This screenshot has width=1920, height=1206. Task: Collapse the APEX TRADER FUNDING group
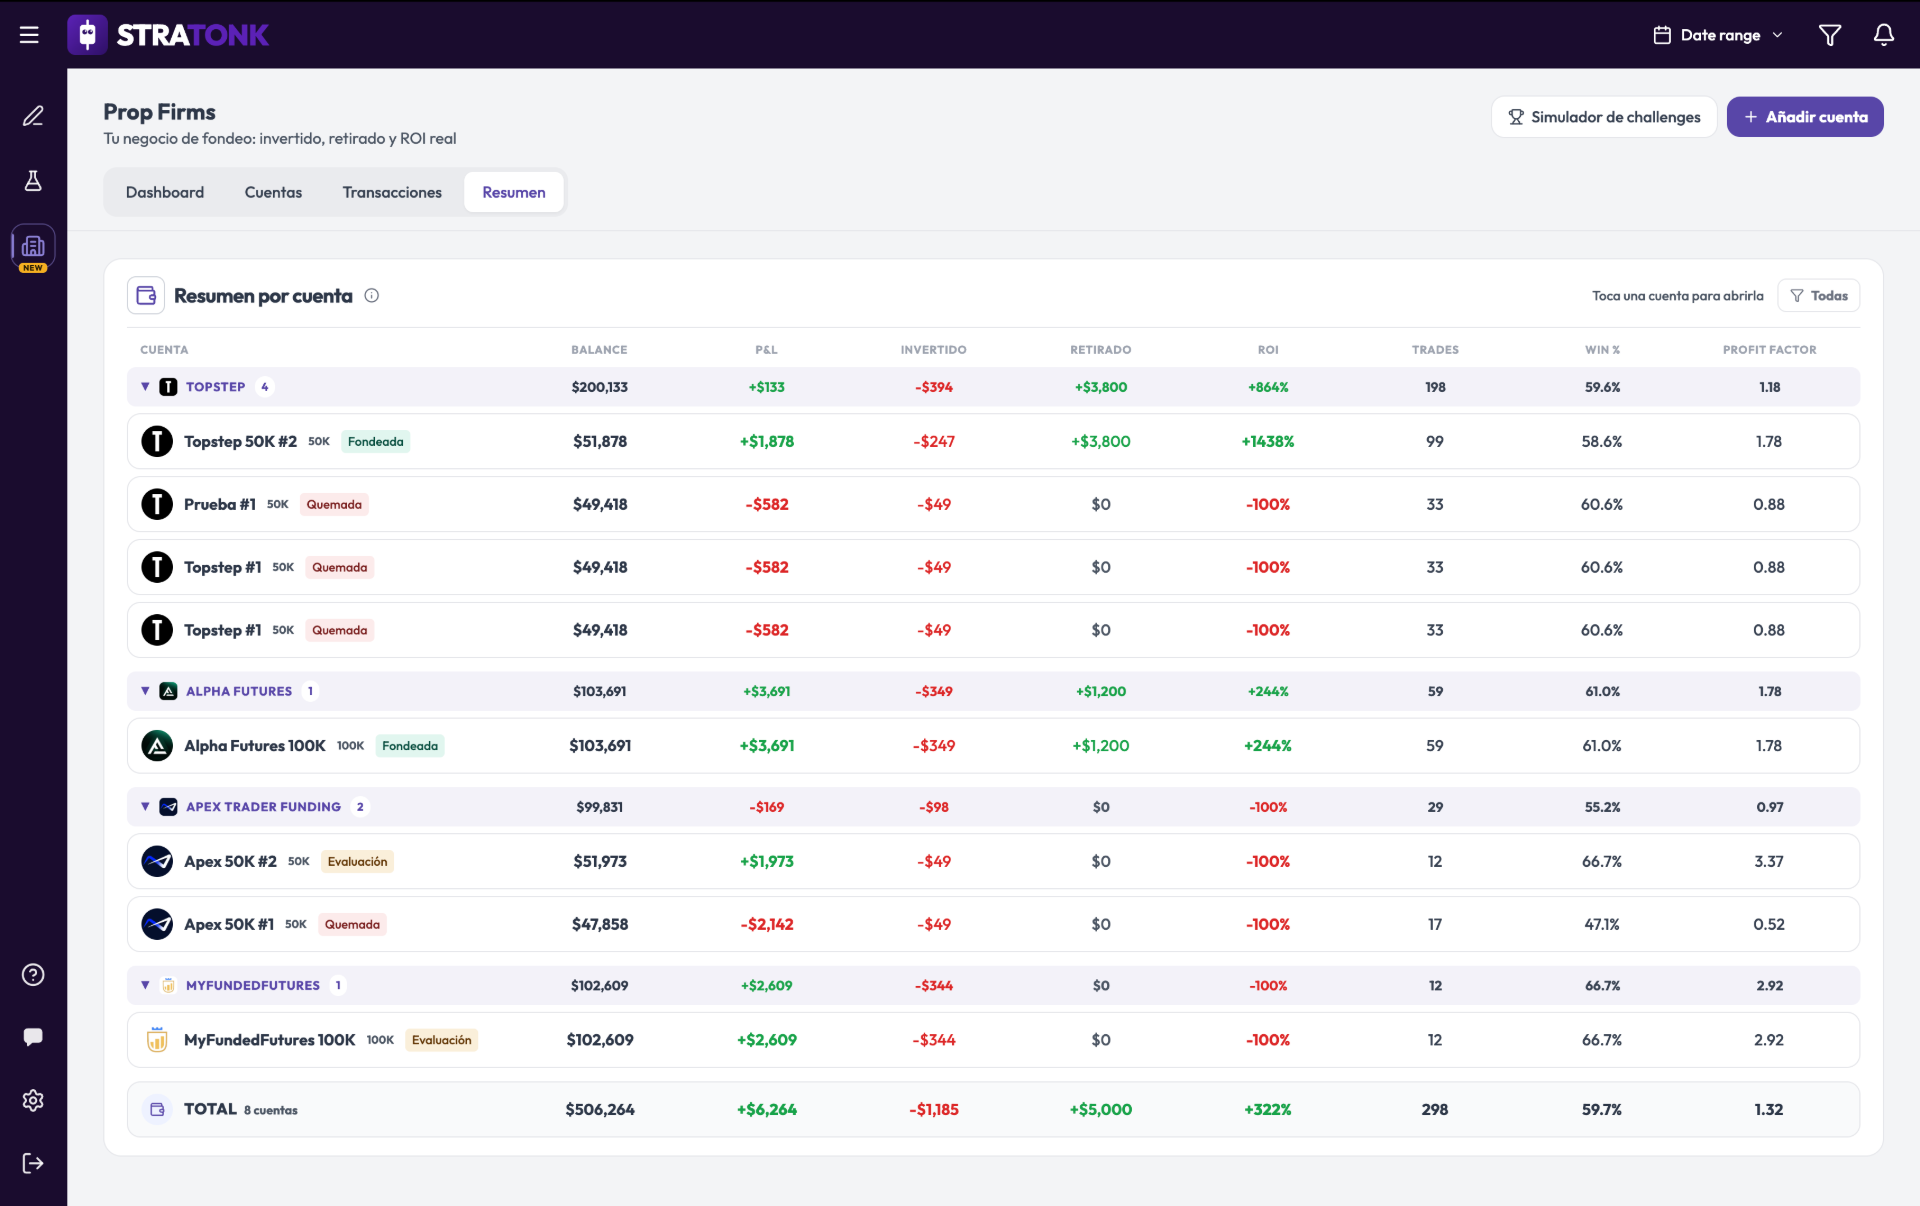click(x=145, y=806)
